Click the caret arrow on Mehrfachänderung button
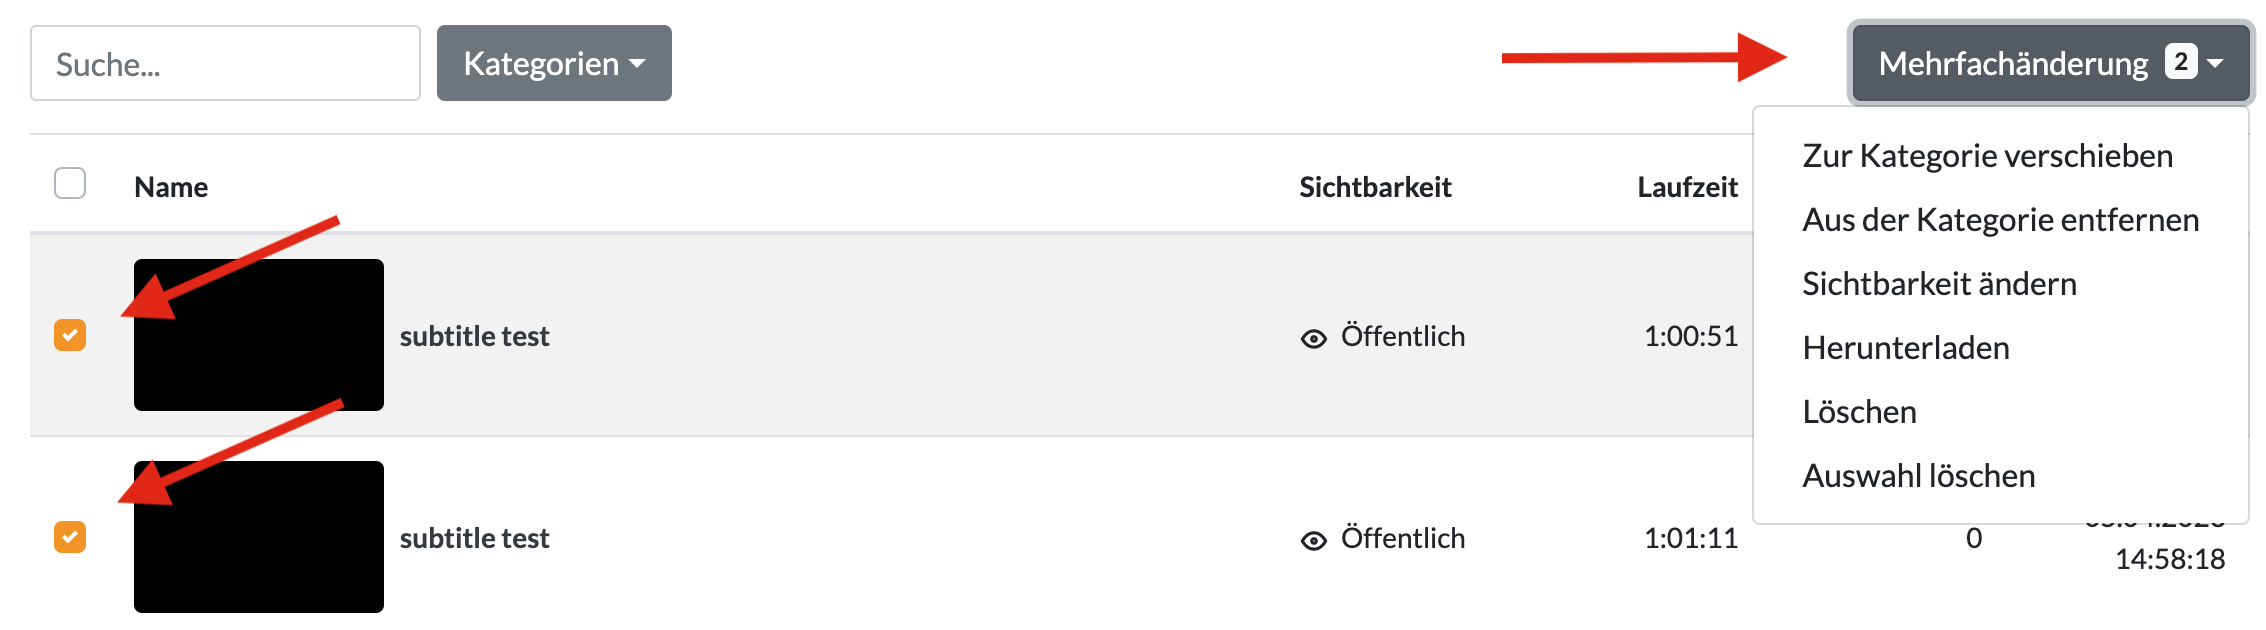This screenshot has width=2266, height=630. tap(2215, 63)
